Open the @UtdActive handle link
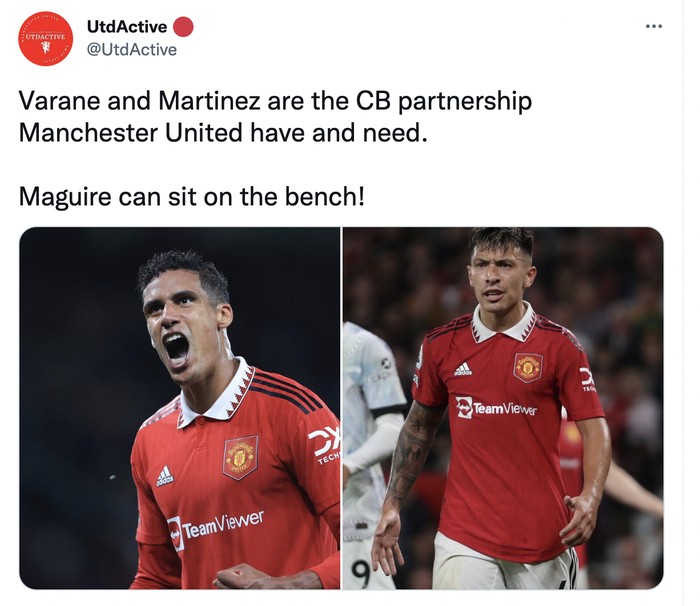700x606 pixels. click(132, 50)
